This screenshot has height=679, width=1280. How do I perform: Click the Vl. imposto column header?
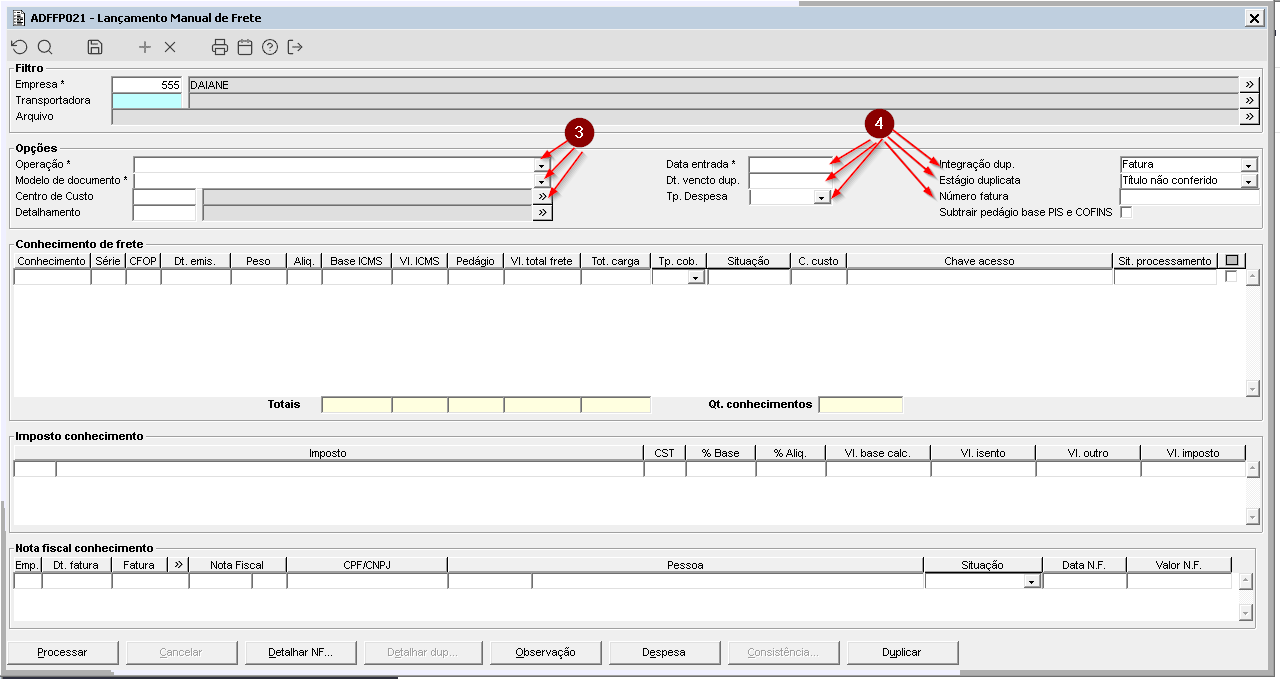[x=1193, y=453]
